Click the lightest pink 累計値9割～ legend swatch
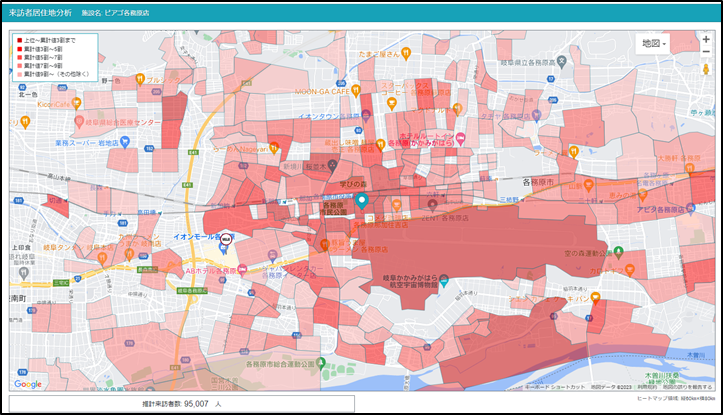This screenshot has height=415, width=723. (18, 75)
